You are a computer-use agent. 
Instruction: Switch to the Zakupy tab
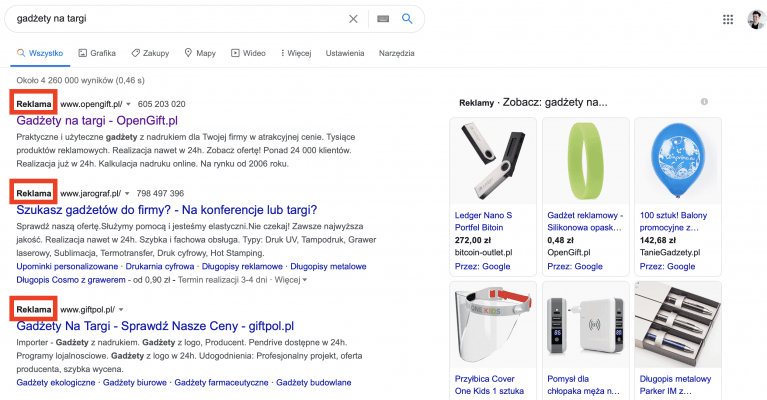pos(149,52)
